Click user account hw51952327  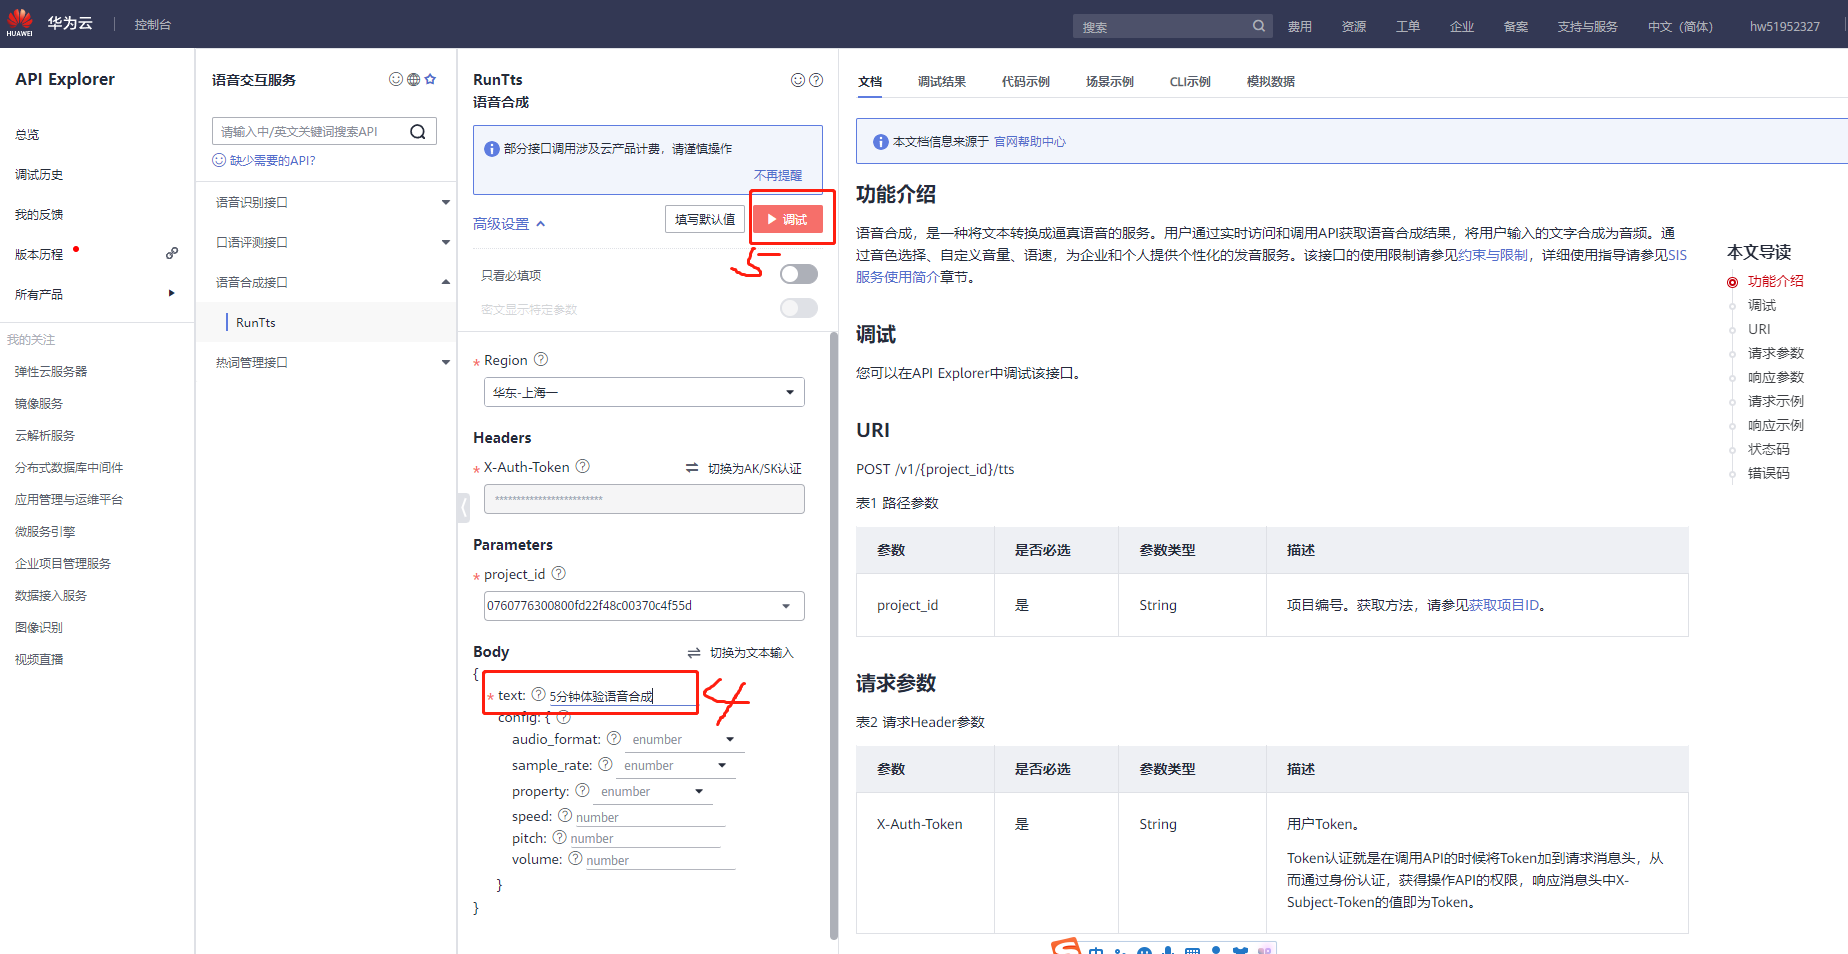[x=1785, y=27]
